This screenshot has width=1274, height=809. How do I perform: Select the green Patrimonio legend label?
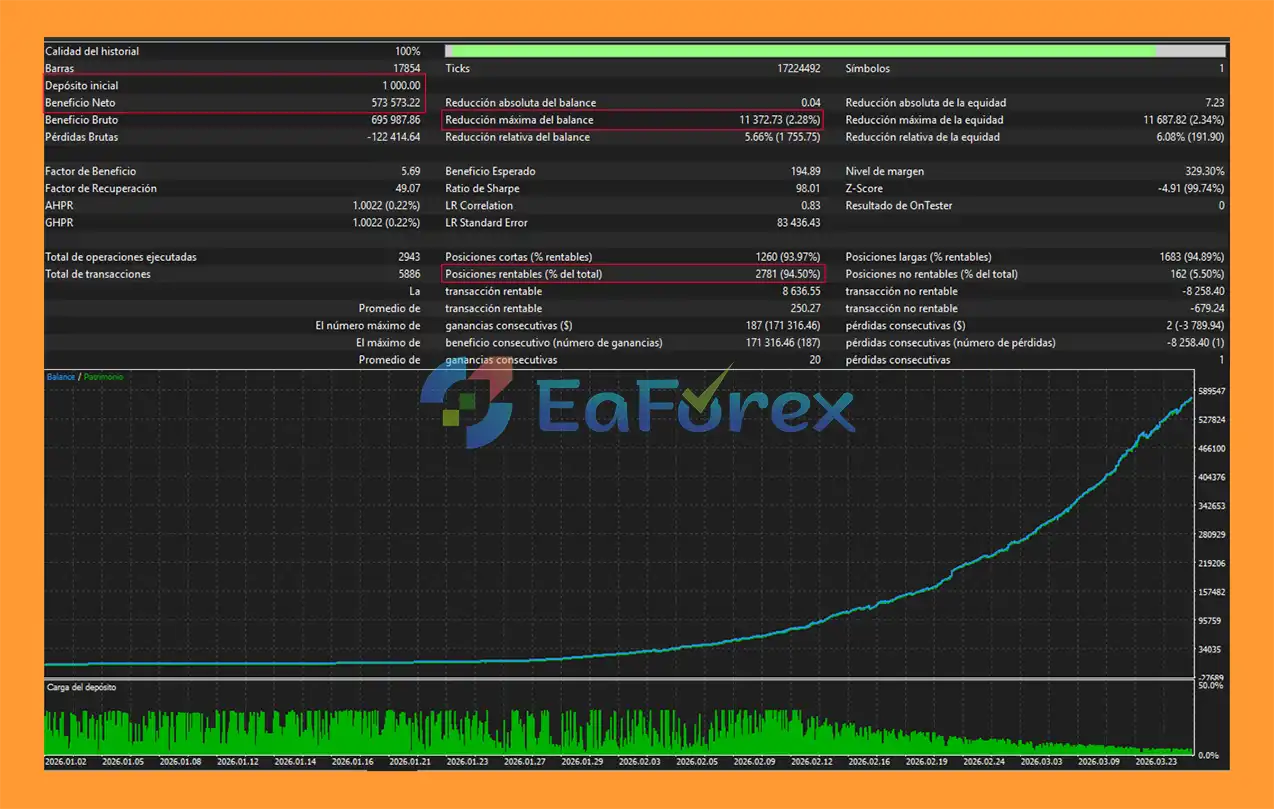[x=104, y=377]
